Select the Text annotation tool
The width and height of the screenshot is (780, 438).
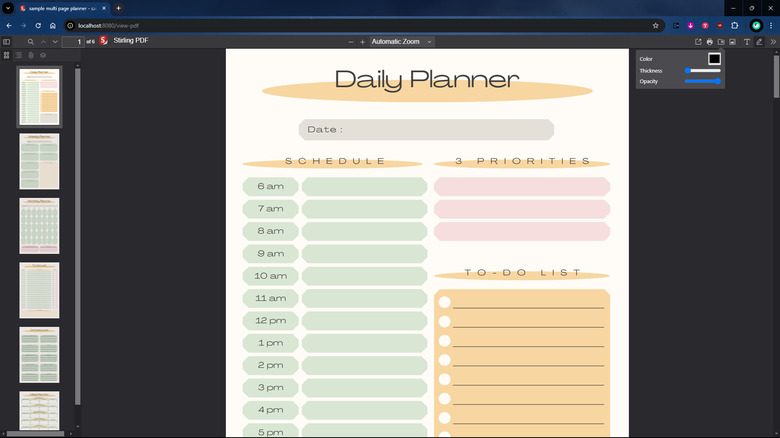coord(747,42)
